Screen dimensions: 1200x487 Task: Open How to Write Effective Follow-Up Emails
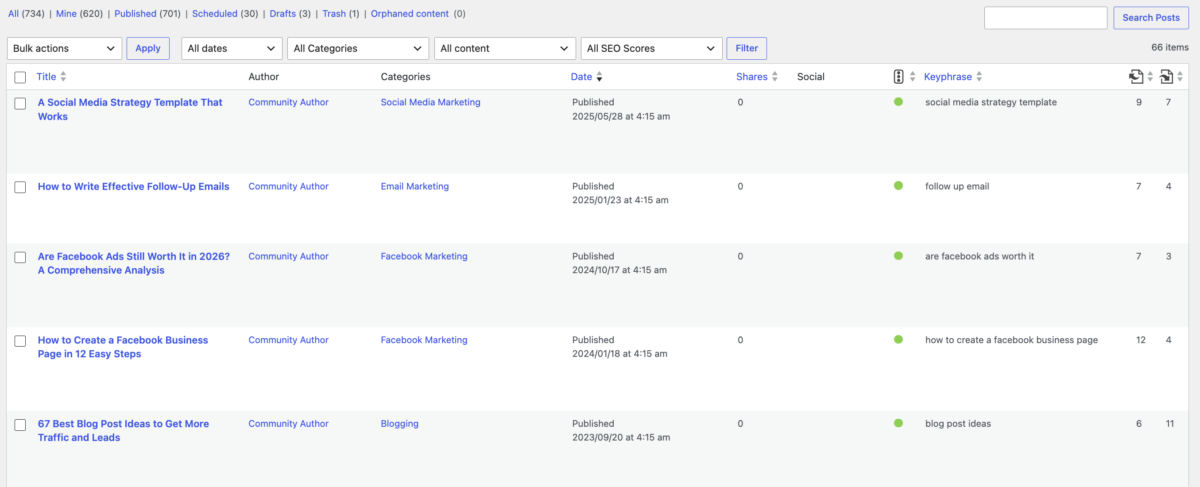coord(133,186)
